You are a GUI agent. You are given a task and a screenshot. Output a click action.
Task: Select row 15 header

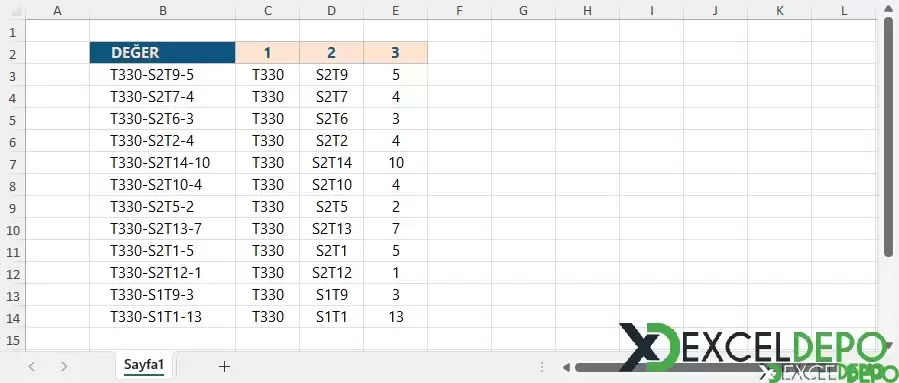13,340
